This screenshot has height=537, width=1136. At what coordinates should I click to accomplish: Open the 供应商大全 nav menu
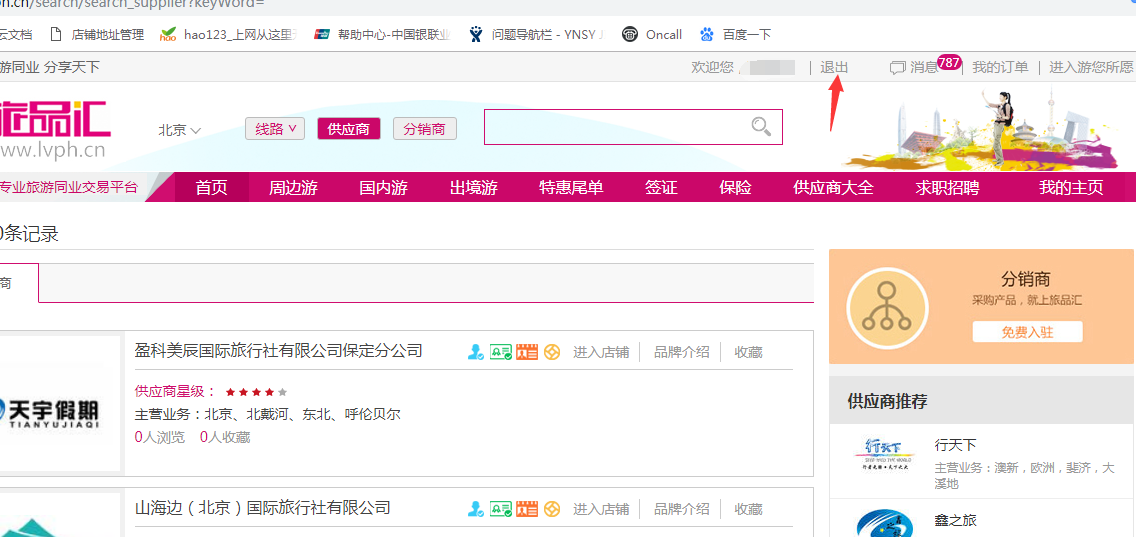(x=833, y=188)
